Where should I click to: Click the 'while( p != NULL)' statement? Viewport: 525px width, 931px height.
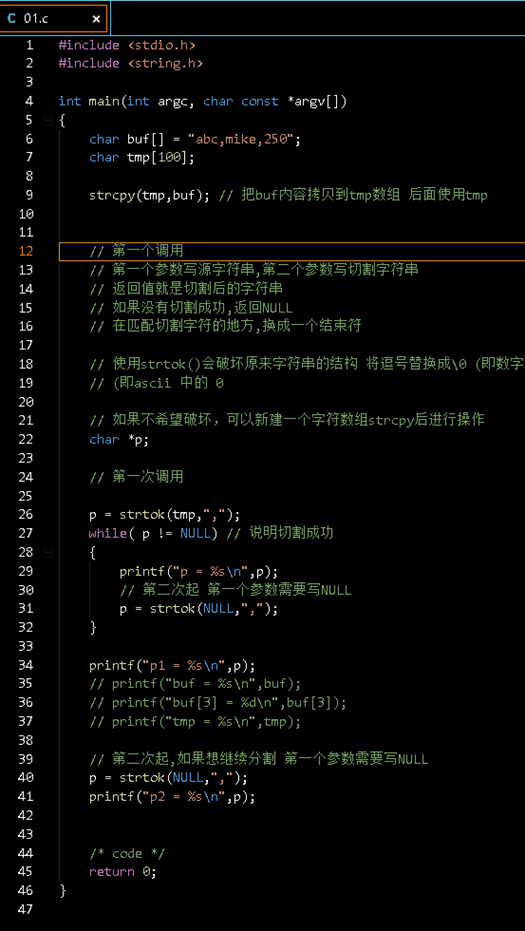(x=154, y=533)
